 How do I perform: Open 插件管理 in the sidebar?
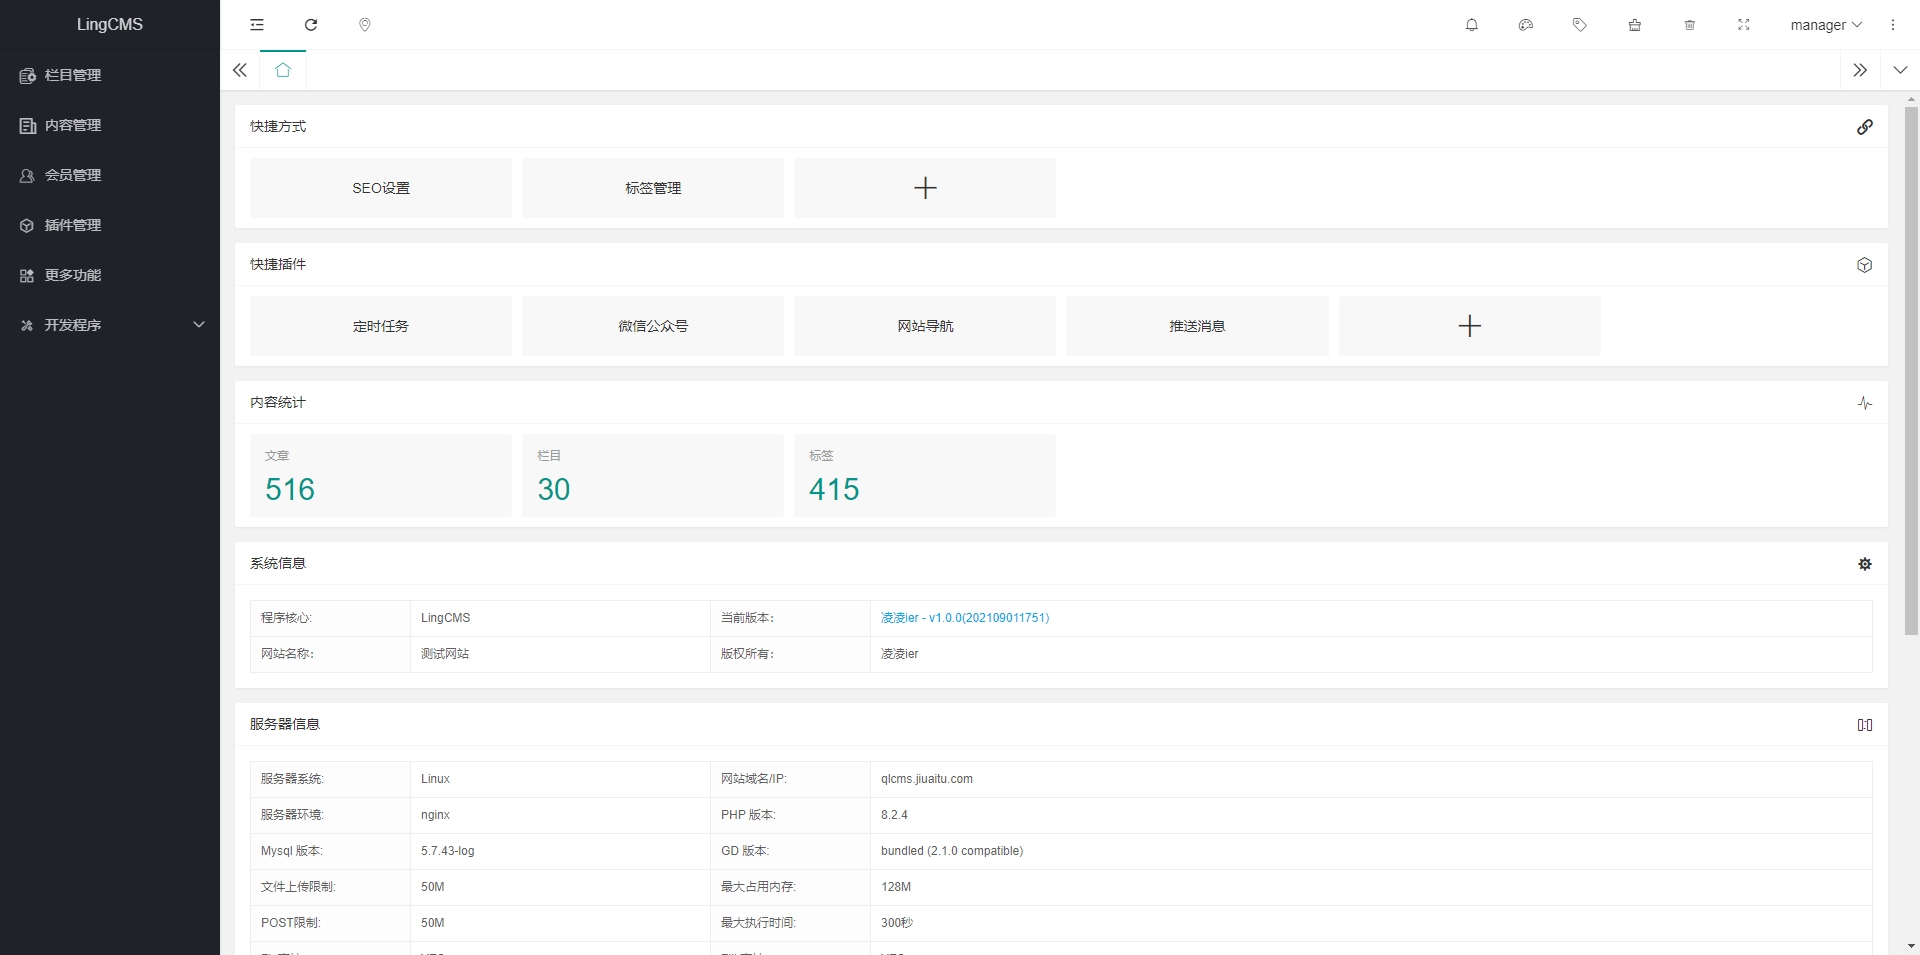click(x=110, y=225)
